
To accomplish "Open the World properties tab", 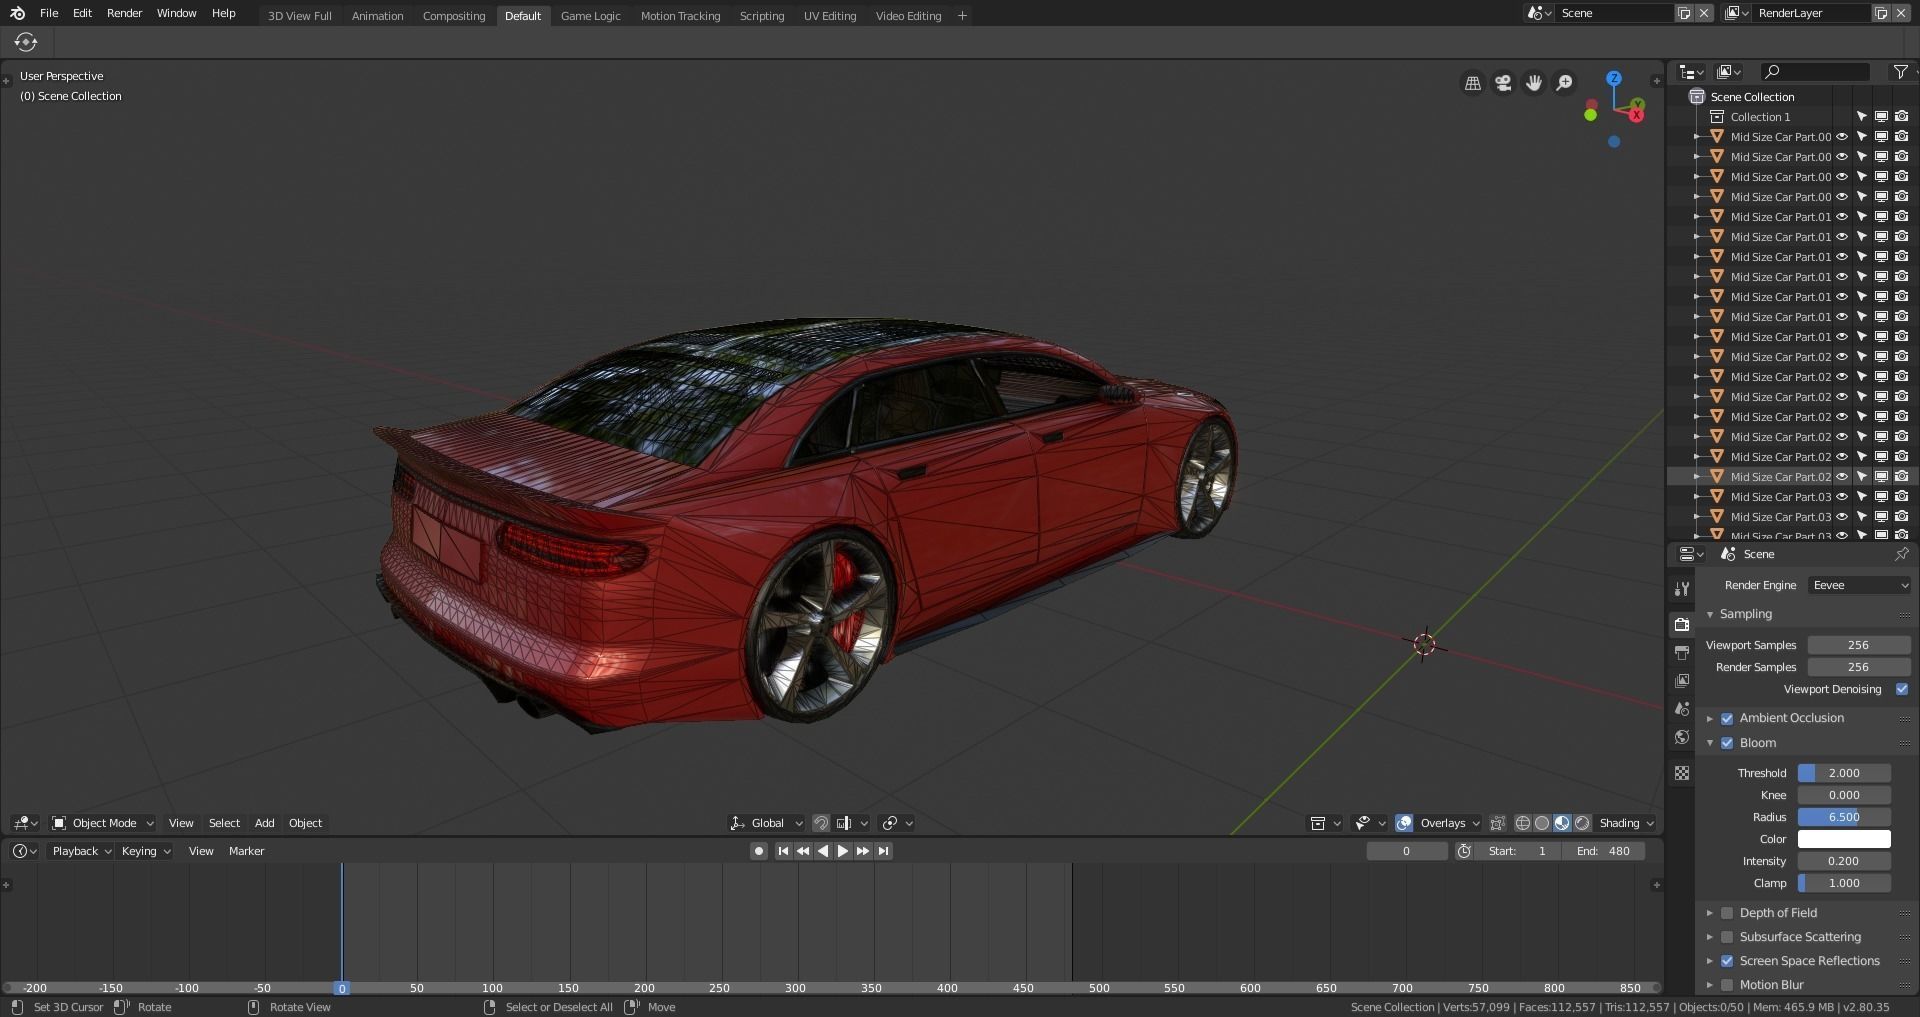I will [1682, 737].
